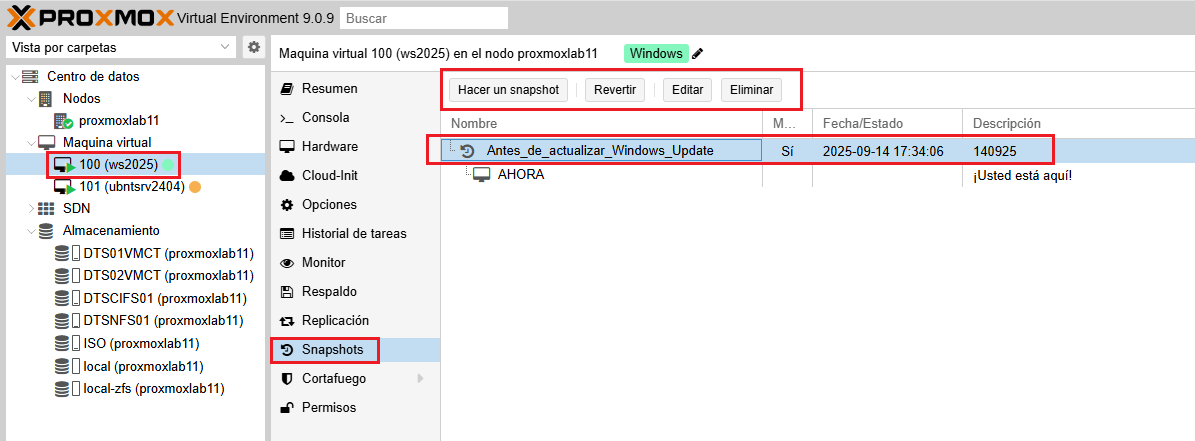Collapse the Almacenamiento folder

click(x=30, y=230)
